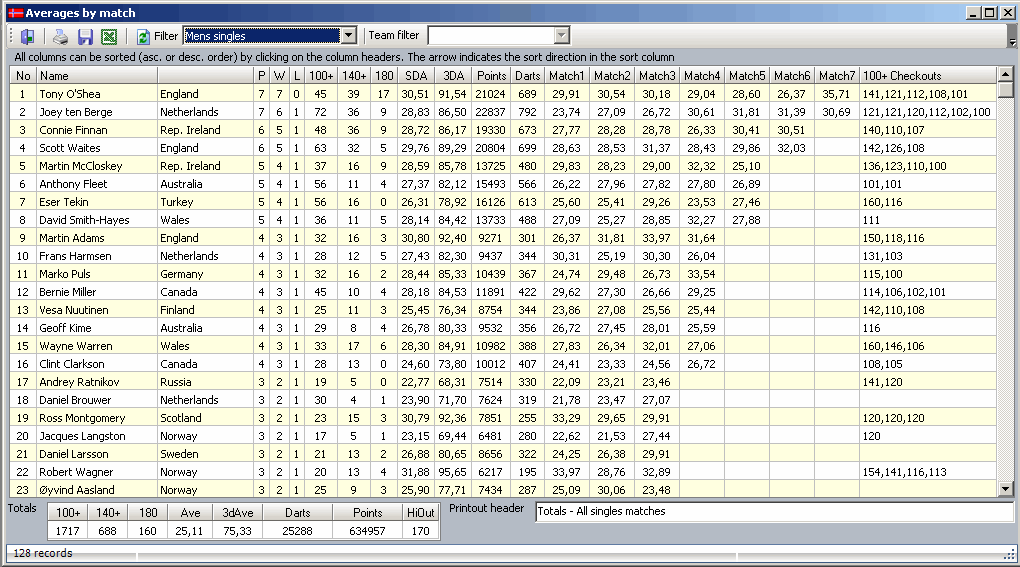This screenshot has height=567, width=1020.
Task: Export the table to Excel
Action: [109, 36]
